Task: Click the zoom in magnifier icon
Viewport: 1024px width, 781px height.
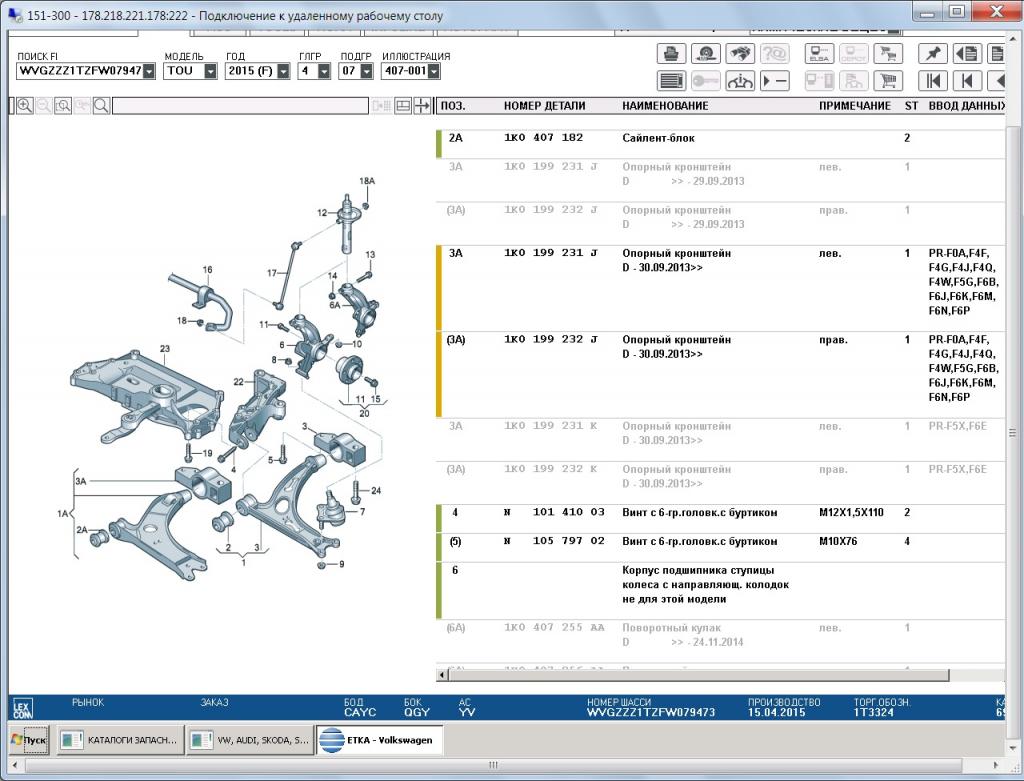Action: 25,106
